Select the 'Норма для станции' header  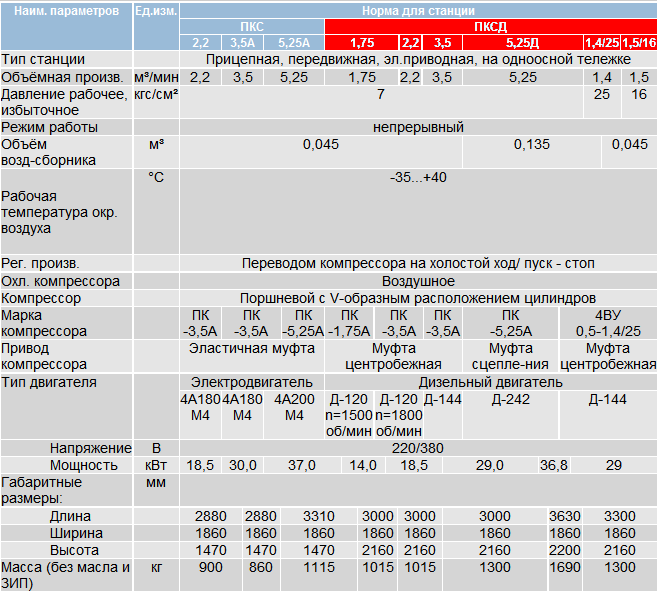point(418,11)
